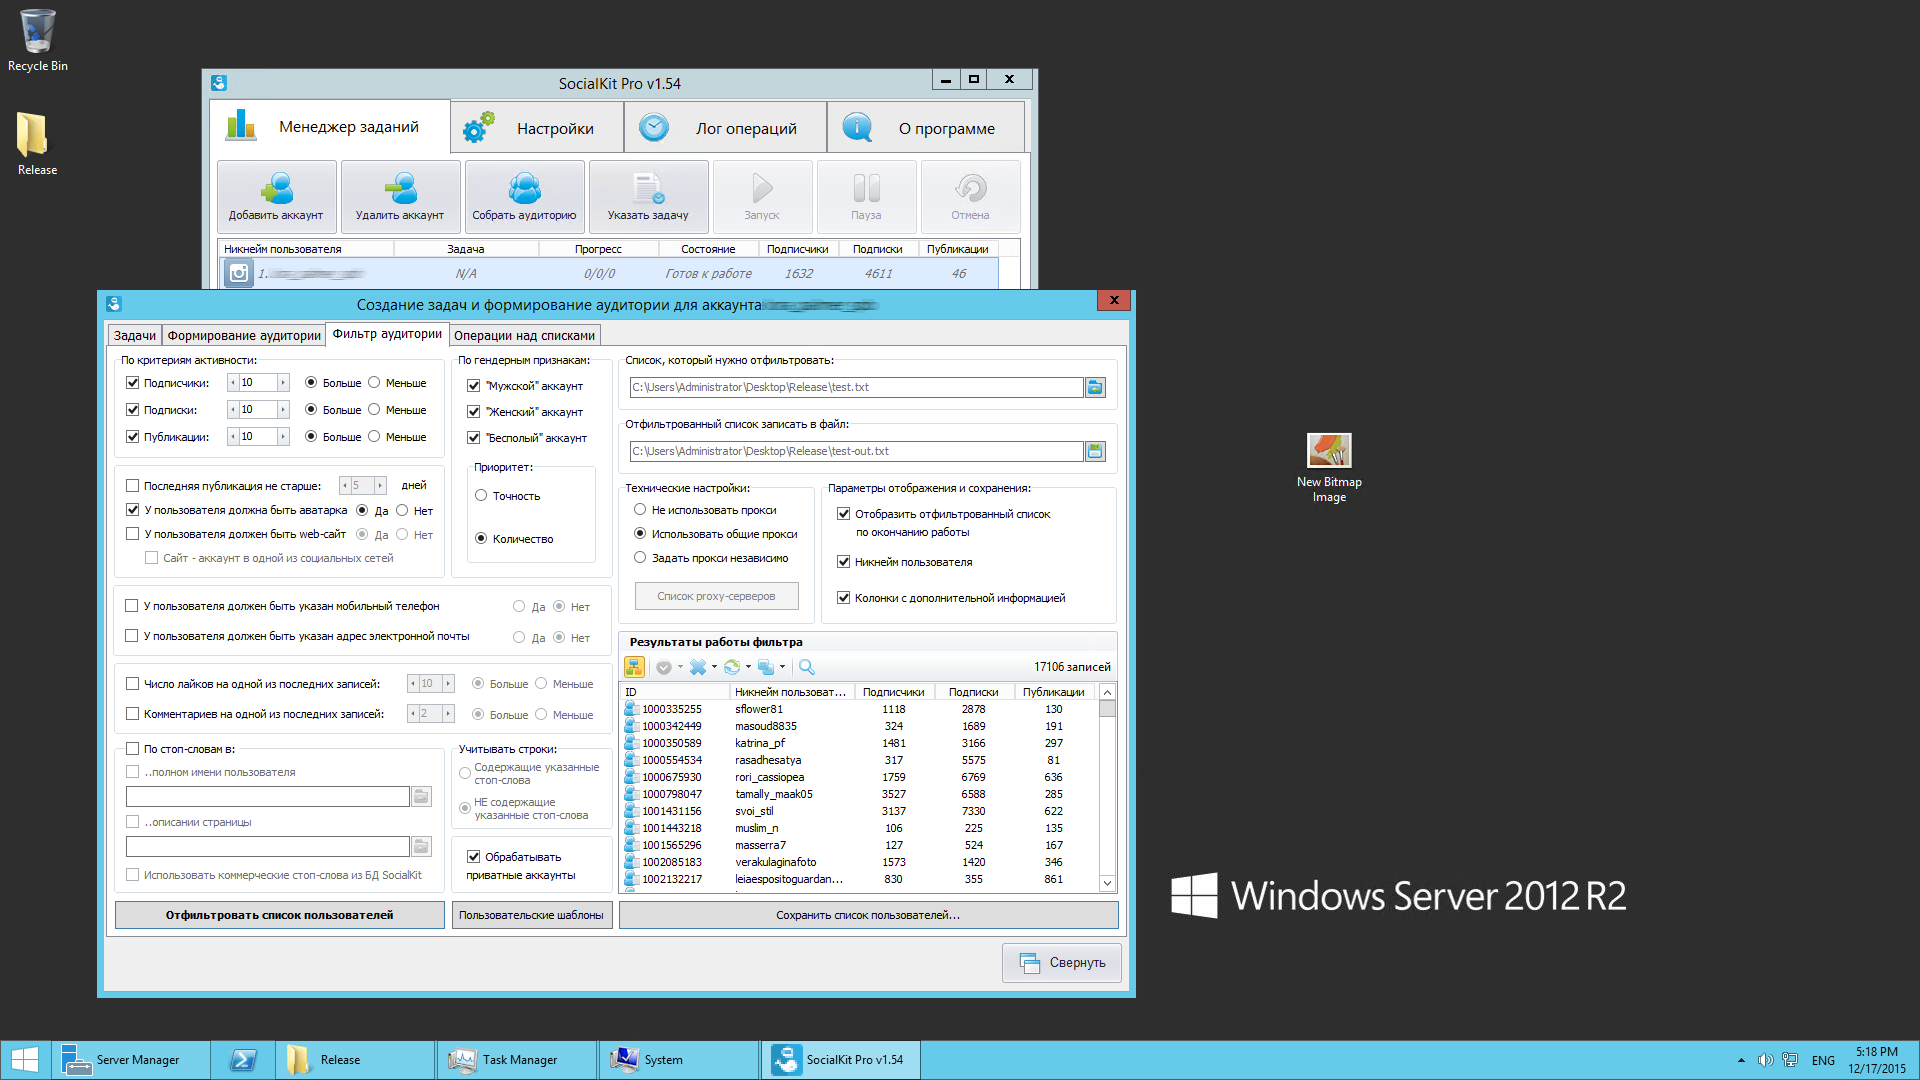Click the results list vertical scrollbar thumb
The image size is (1920, 1080).
click(1107, 709)
